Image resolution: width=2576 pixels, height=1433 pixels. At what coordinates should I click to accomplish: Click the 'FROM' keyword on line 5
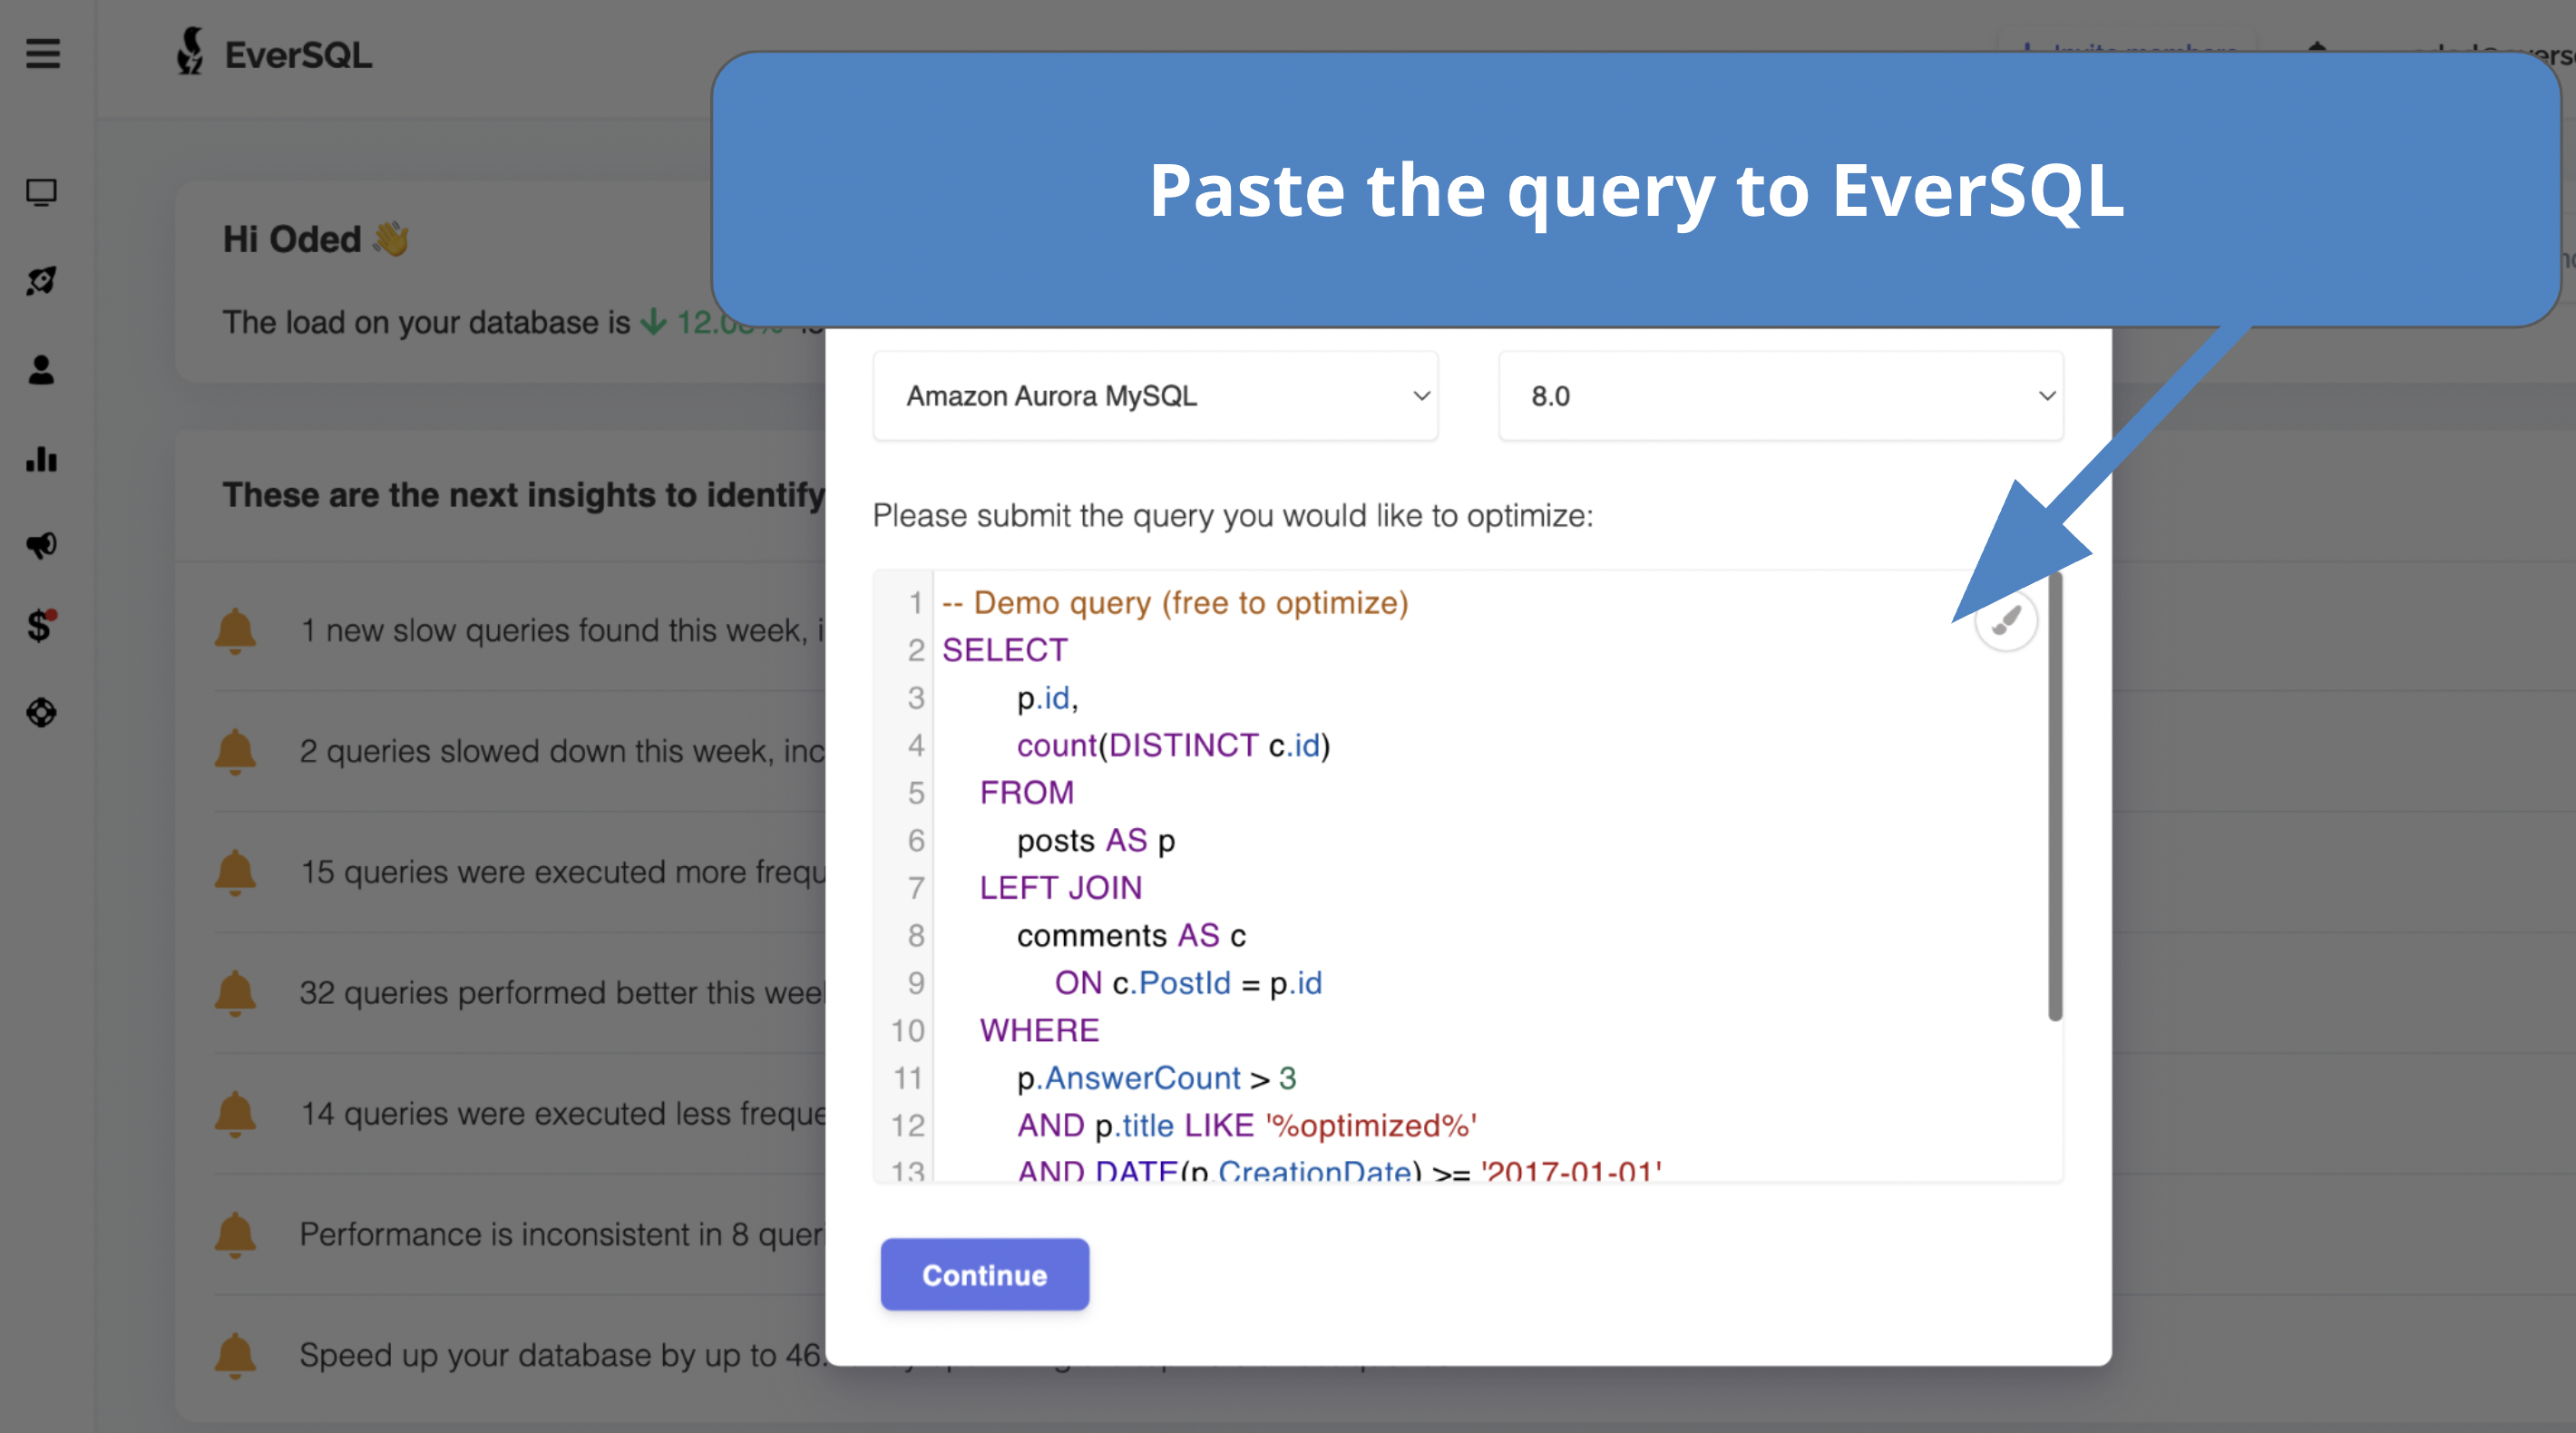1026,793
